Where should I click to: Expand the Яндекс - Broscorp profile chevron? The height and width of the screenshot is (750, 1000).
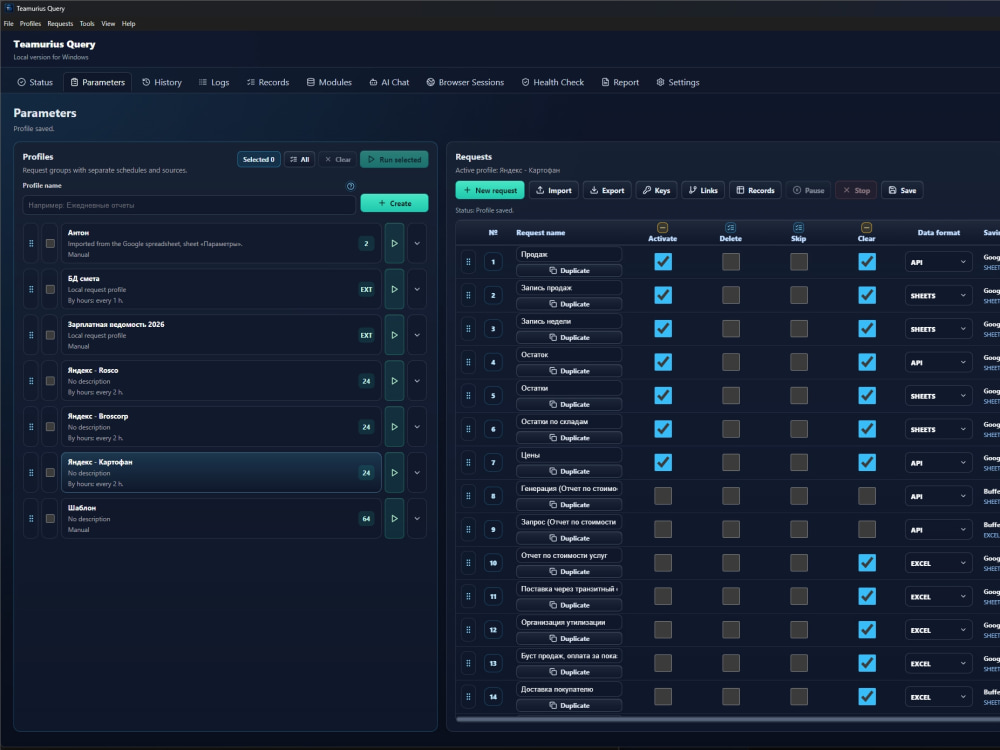point(417,427)
